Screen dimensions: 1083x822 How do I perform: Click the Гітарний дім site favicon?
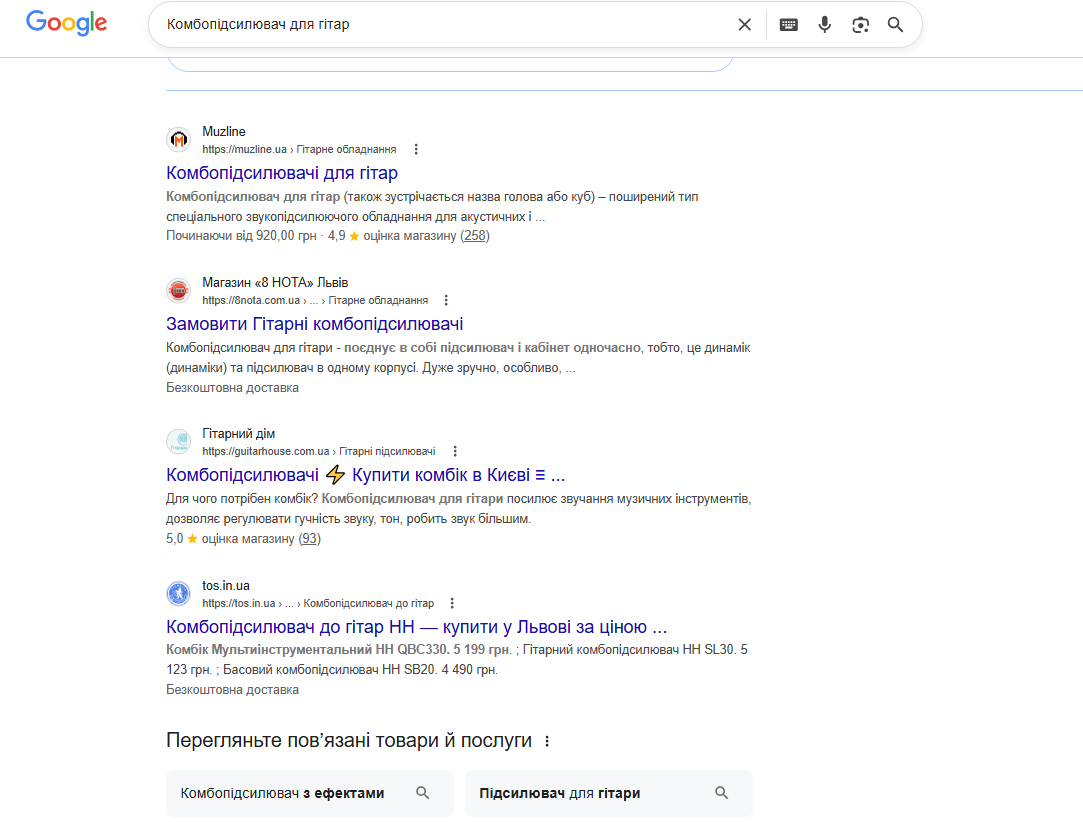178,442
